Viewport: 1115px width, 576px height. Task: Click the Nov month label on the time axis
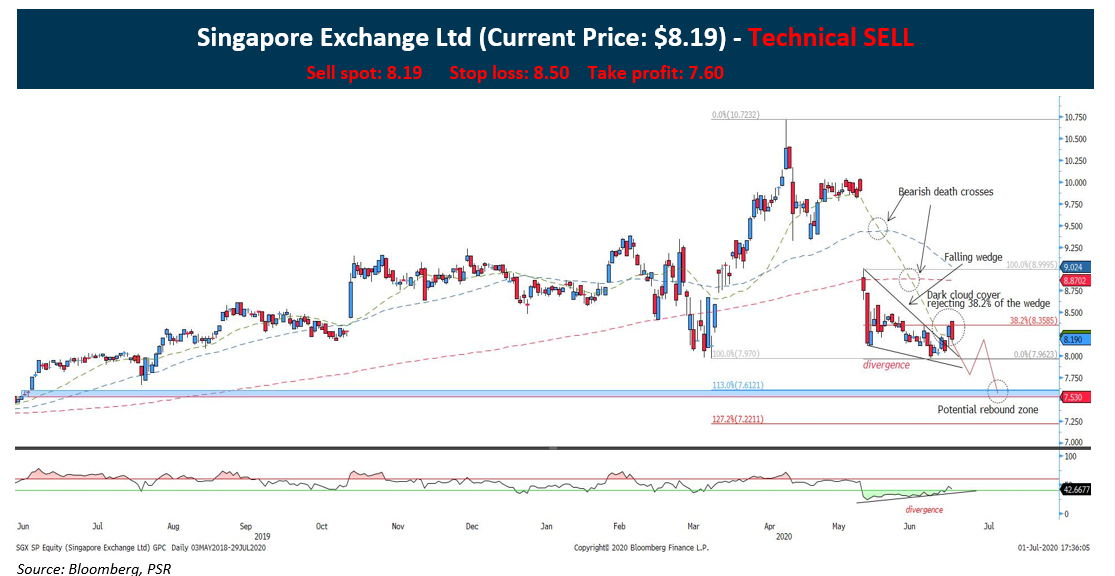[398, 527]
